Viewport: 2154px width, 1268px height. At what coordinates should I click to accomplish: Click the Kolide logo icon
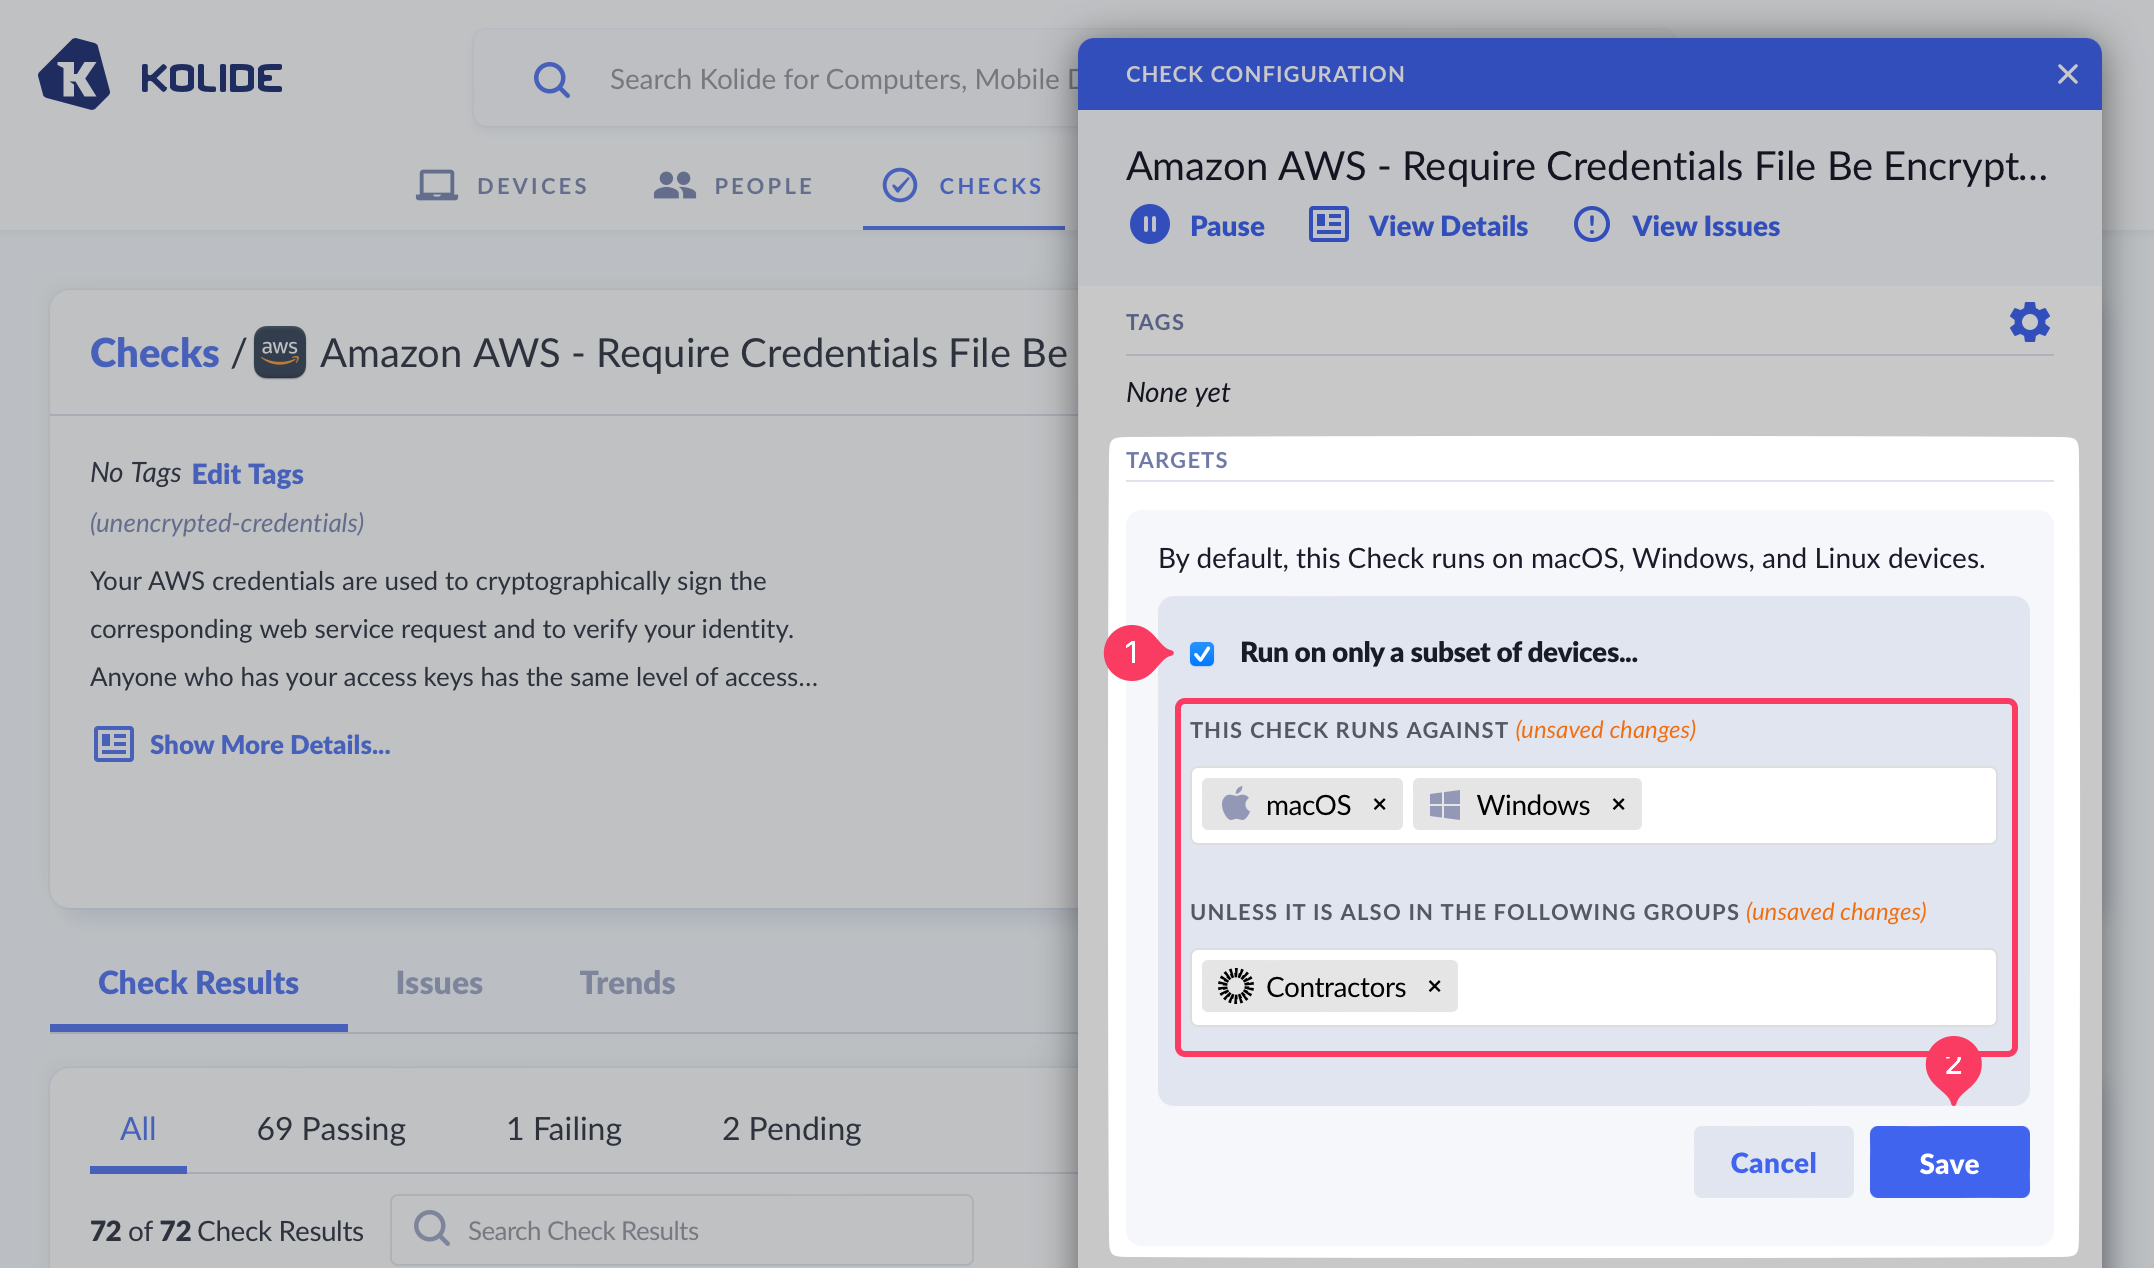[x=73, y=76]
